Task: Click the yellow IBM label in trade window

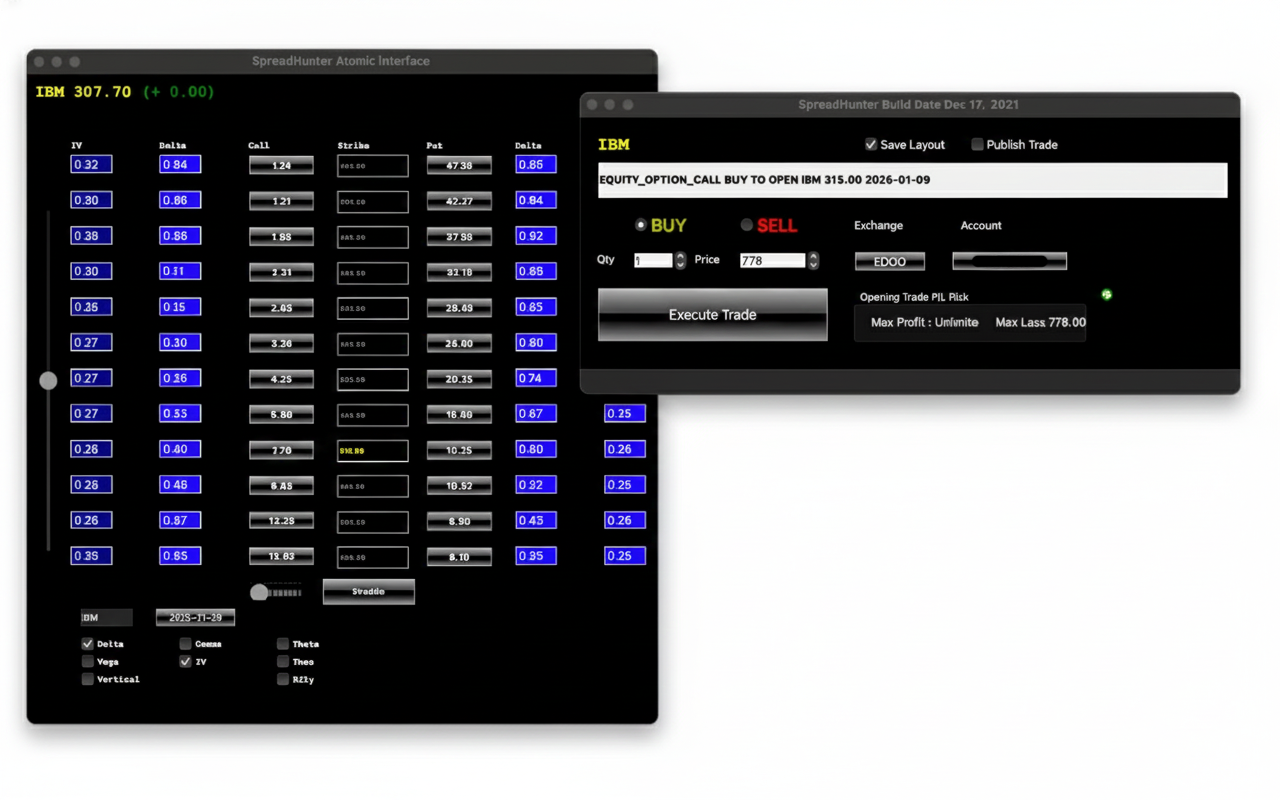Action: click(x=613, y=145)
